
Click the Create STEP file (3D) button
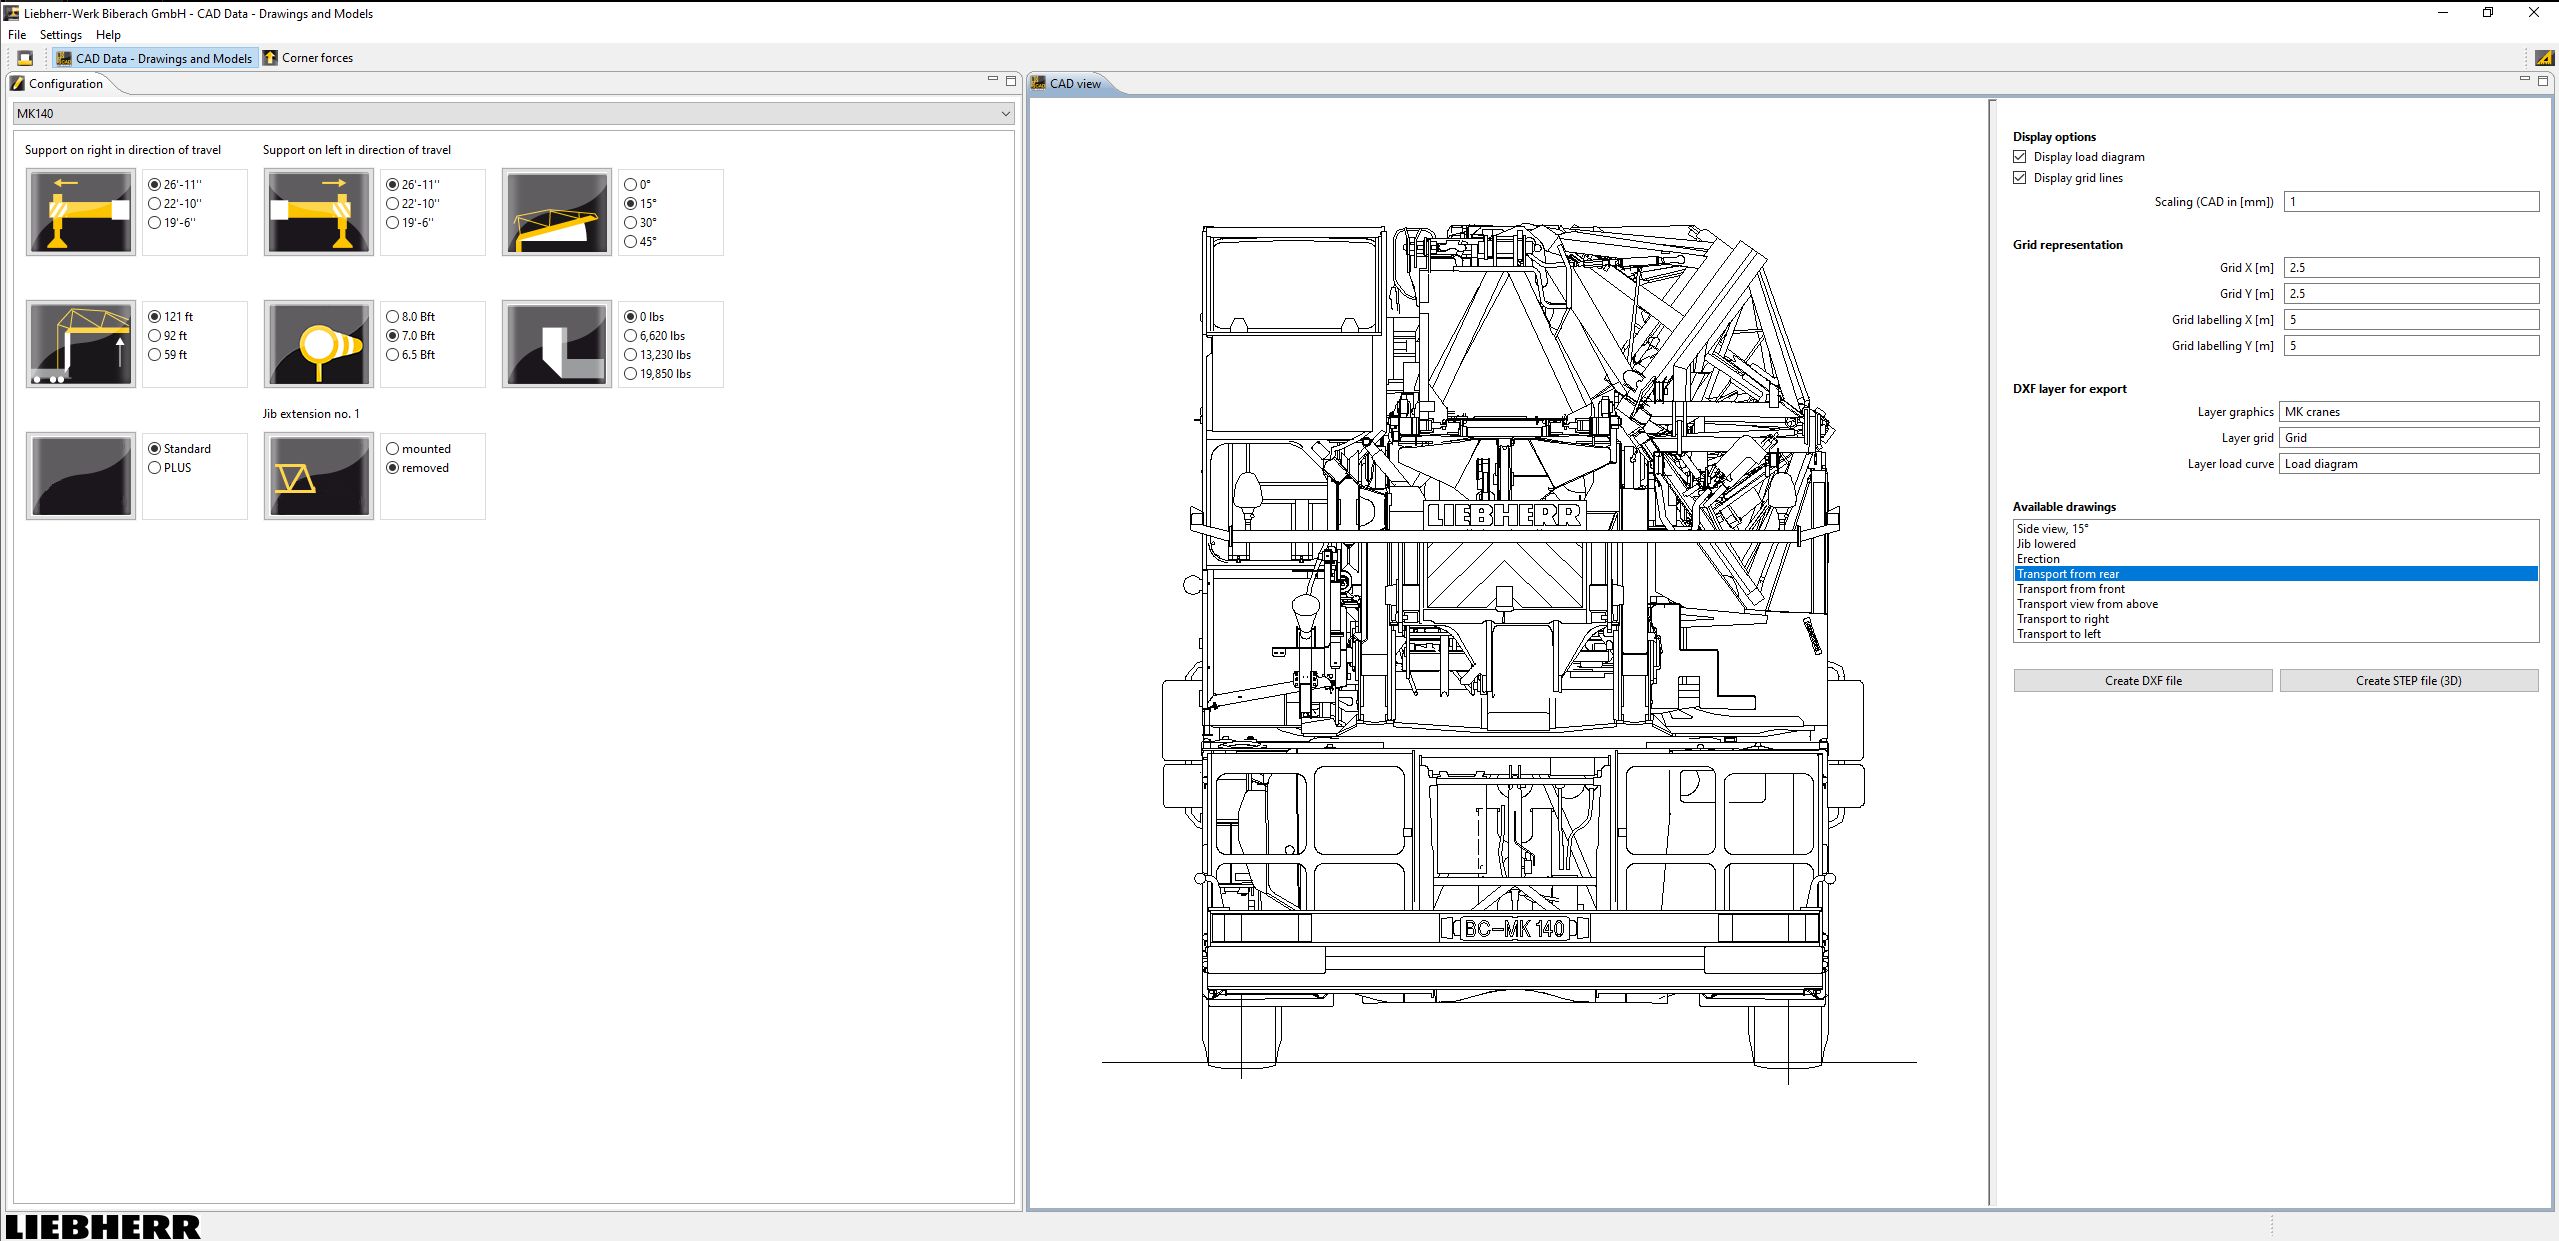[2408, 679]
